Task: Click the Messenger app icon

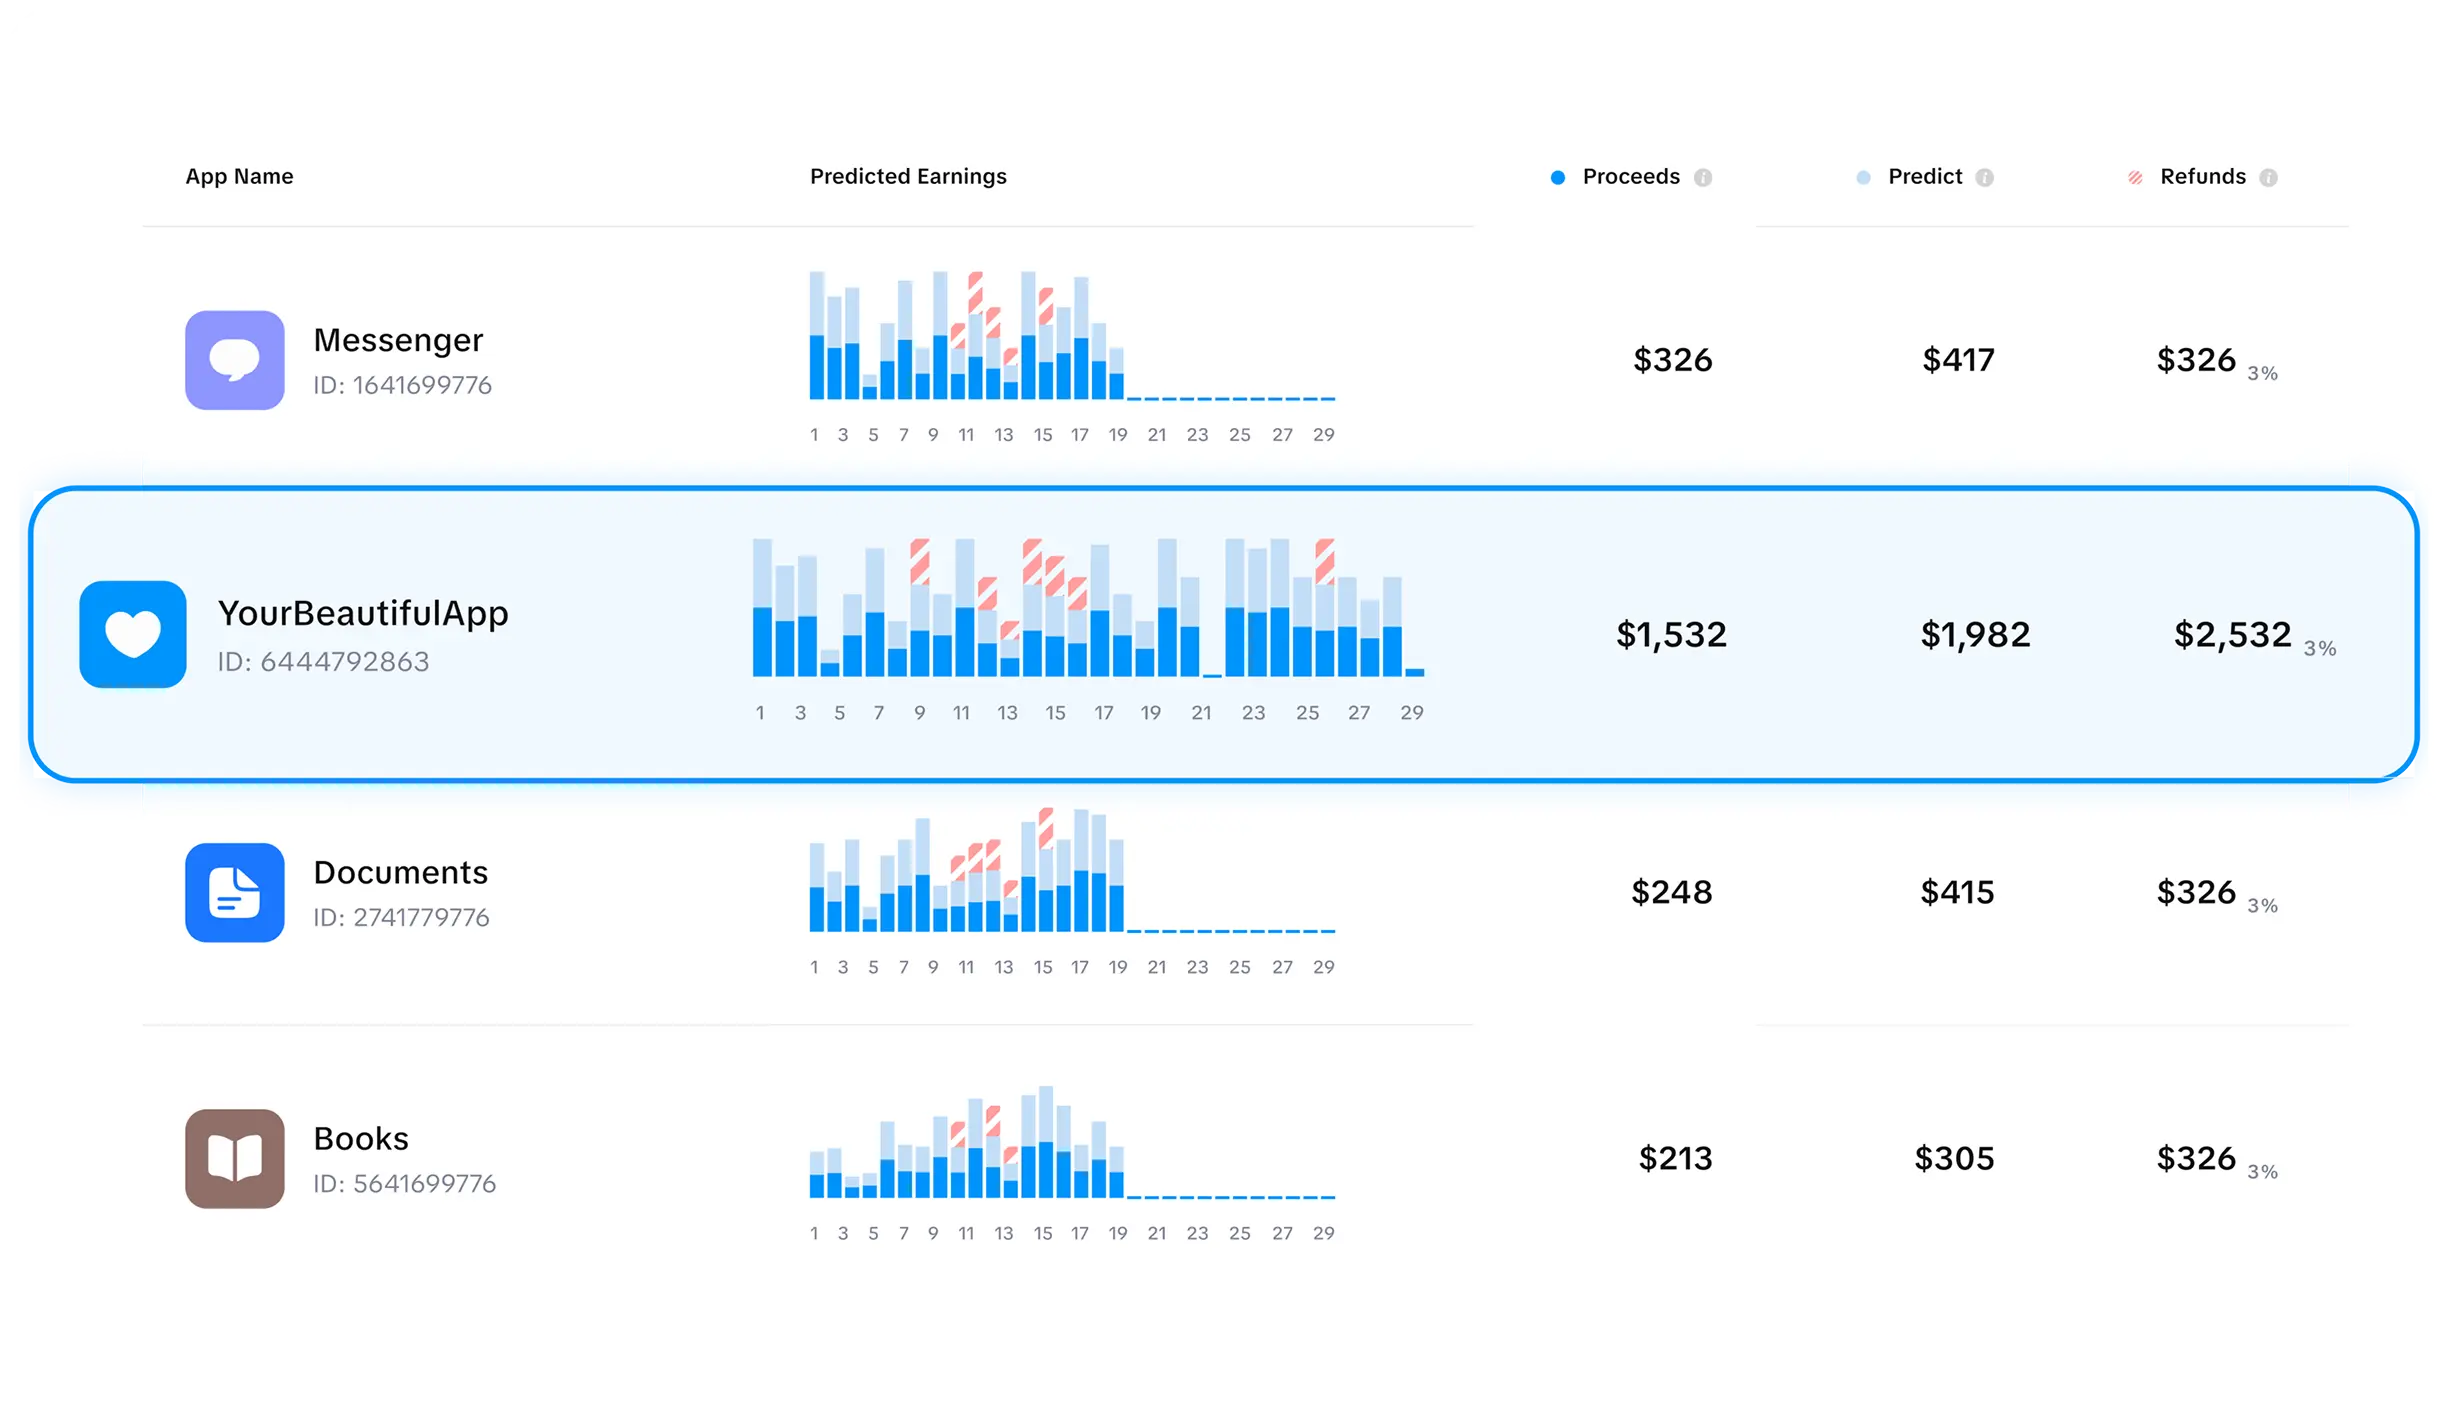Action: tap(234, 360)
